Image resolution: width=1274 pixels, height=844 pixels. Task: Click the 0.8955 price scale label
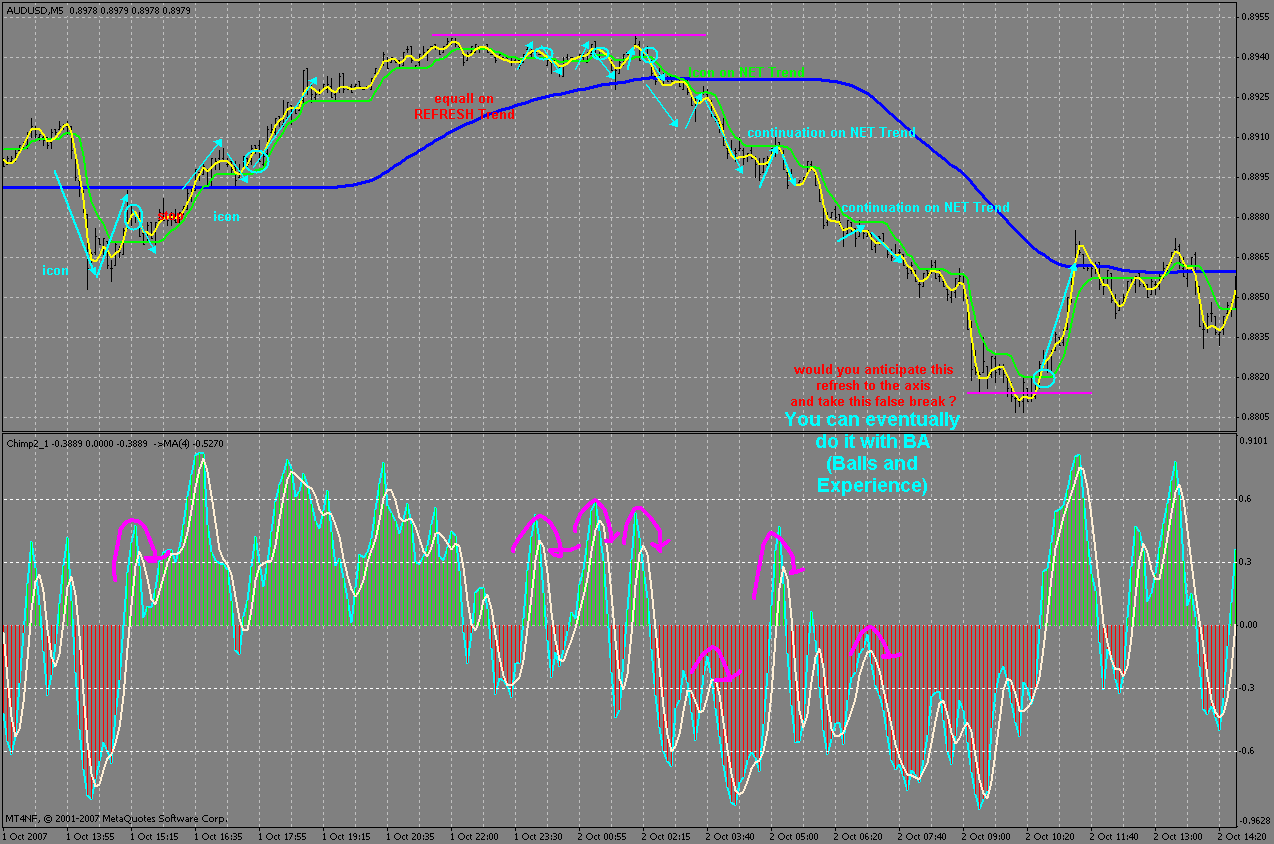tap(1255, 17)
